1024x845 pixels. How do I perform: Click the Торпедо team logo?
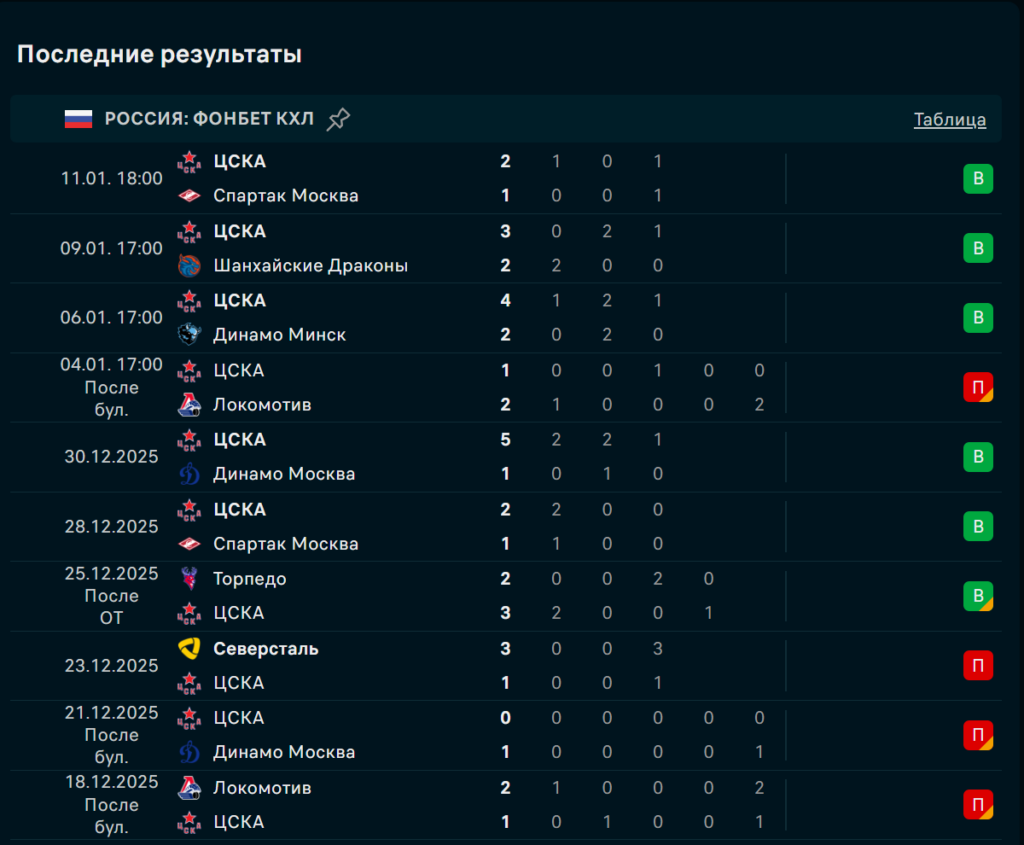tap(189, 579)
